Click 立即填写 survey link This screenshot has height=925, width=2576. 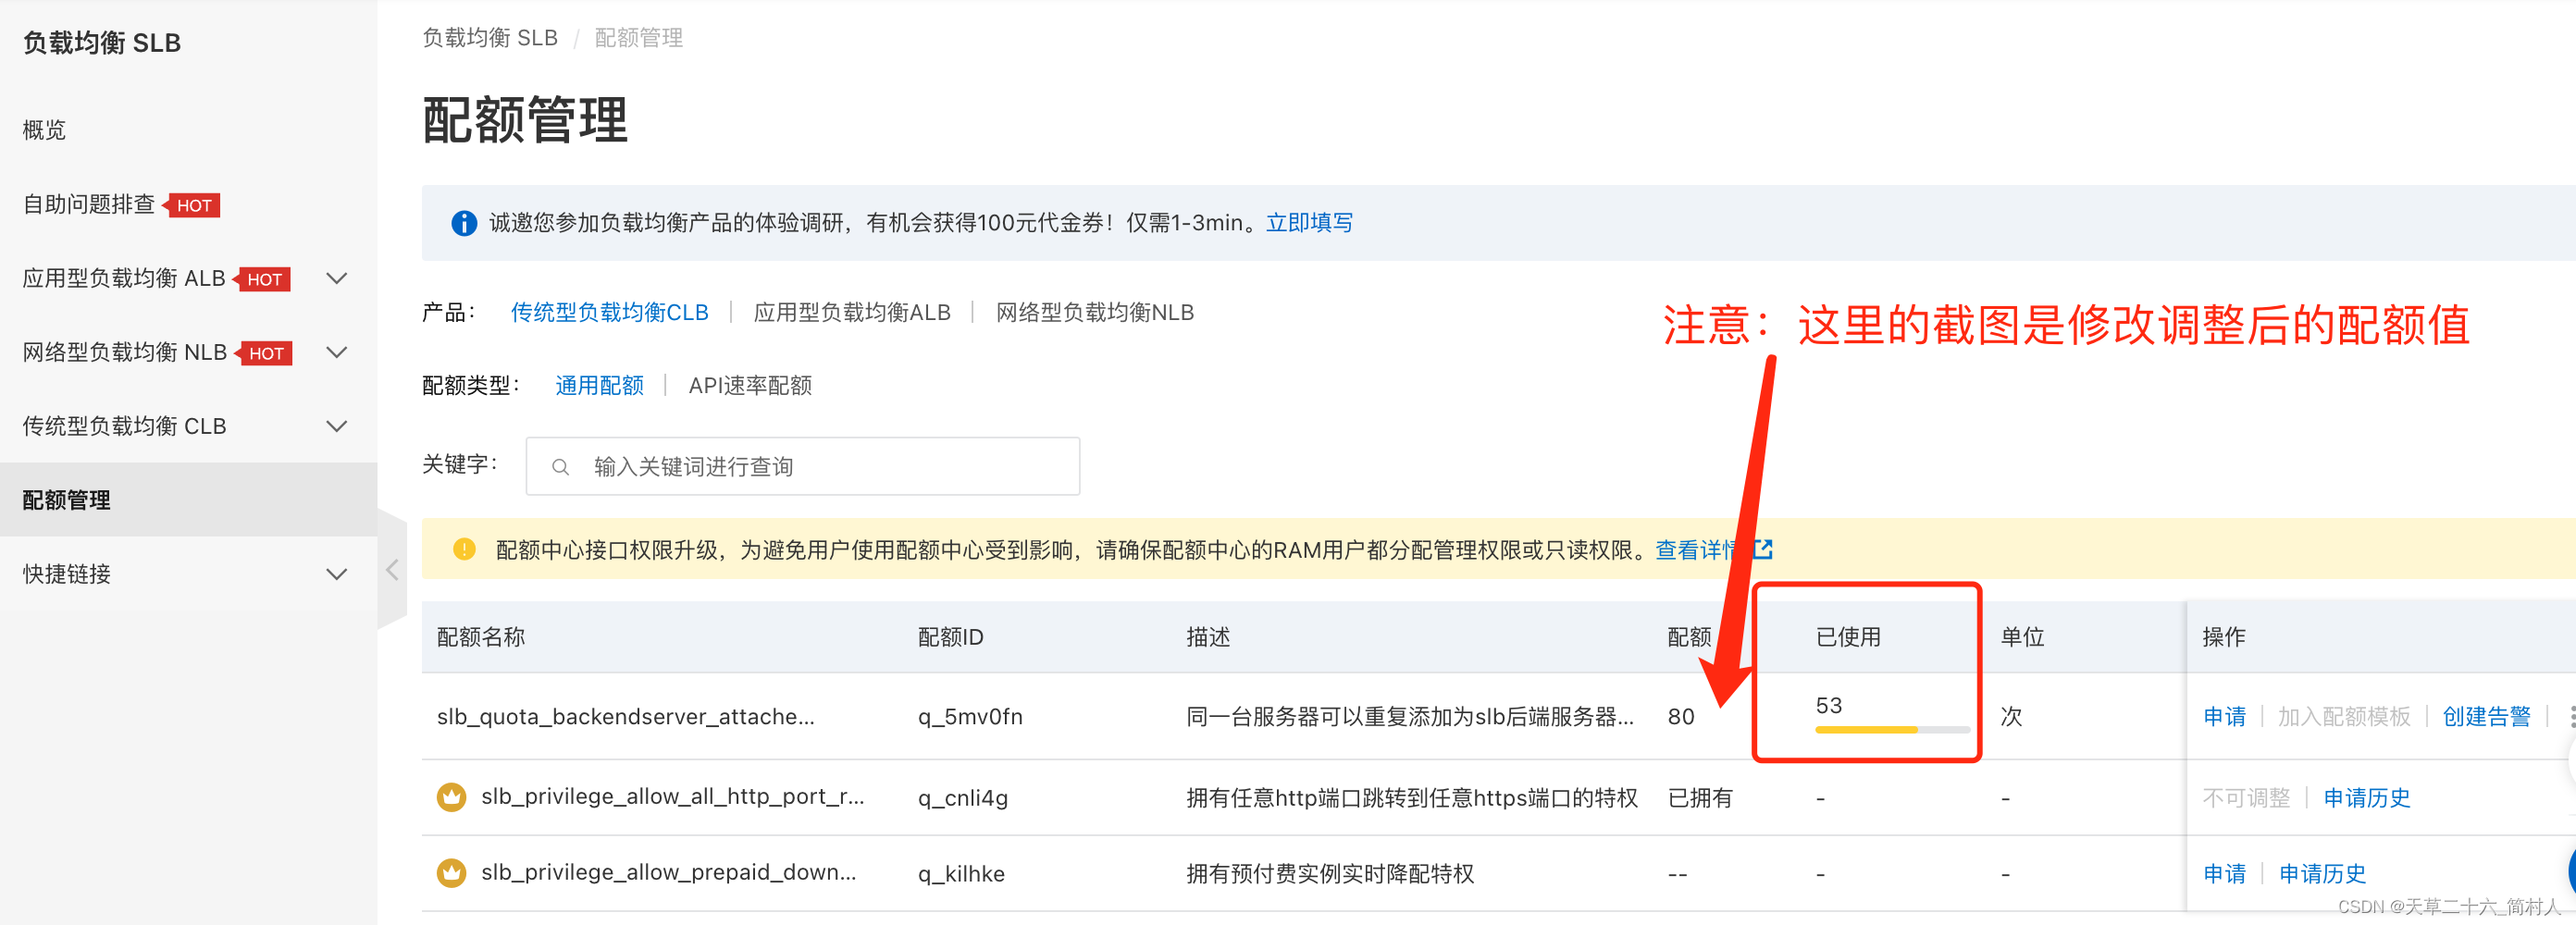pyautogui.click(x=1309, y=223)
